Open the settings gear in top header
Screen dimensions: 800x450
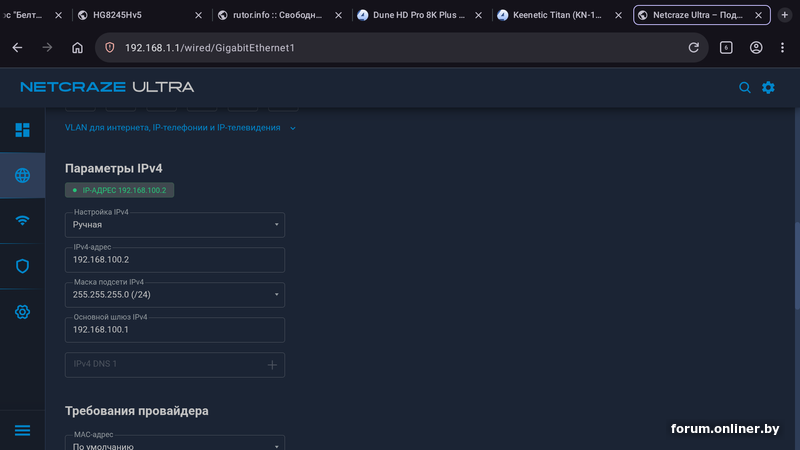pyautogui.click(x=768, y=88)
